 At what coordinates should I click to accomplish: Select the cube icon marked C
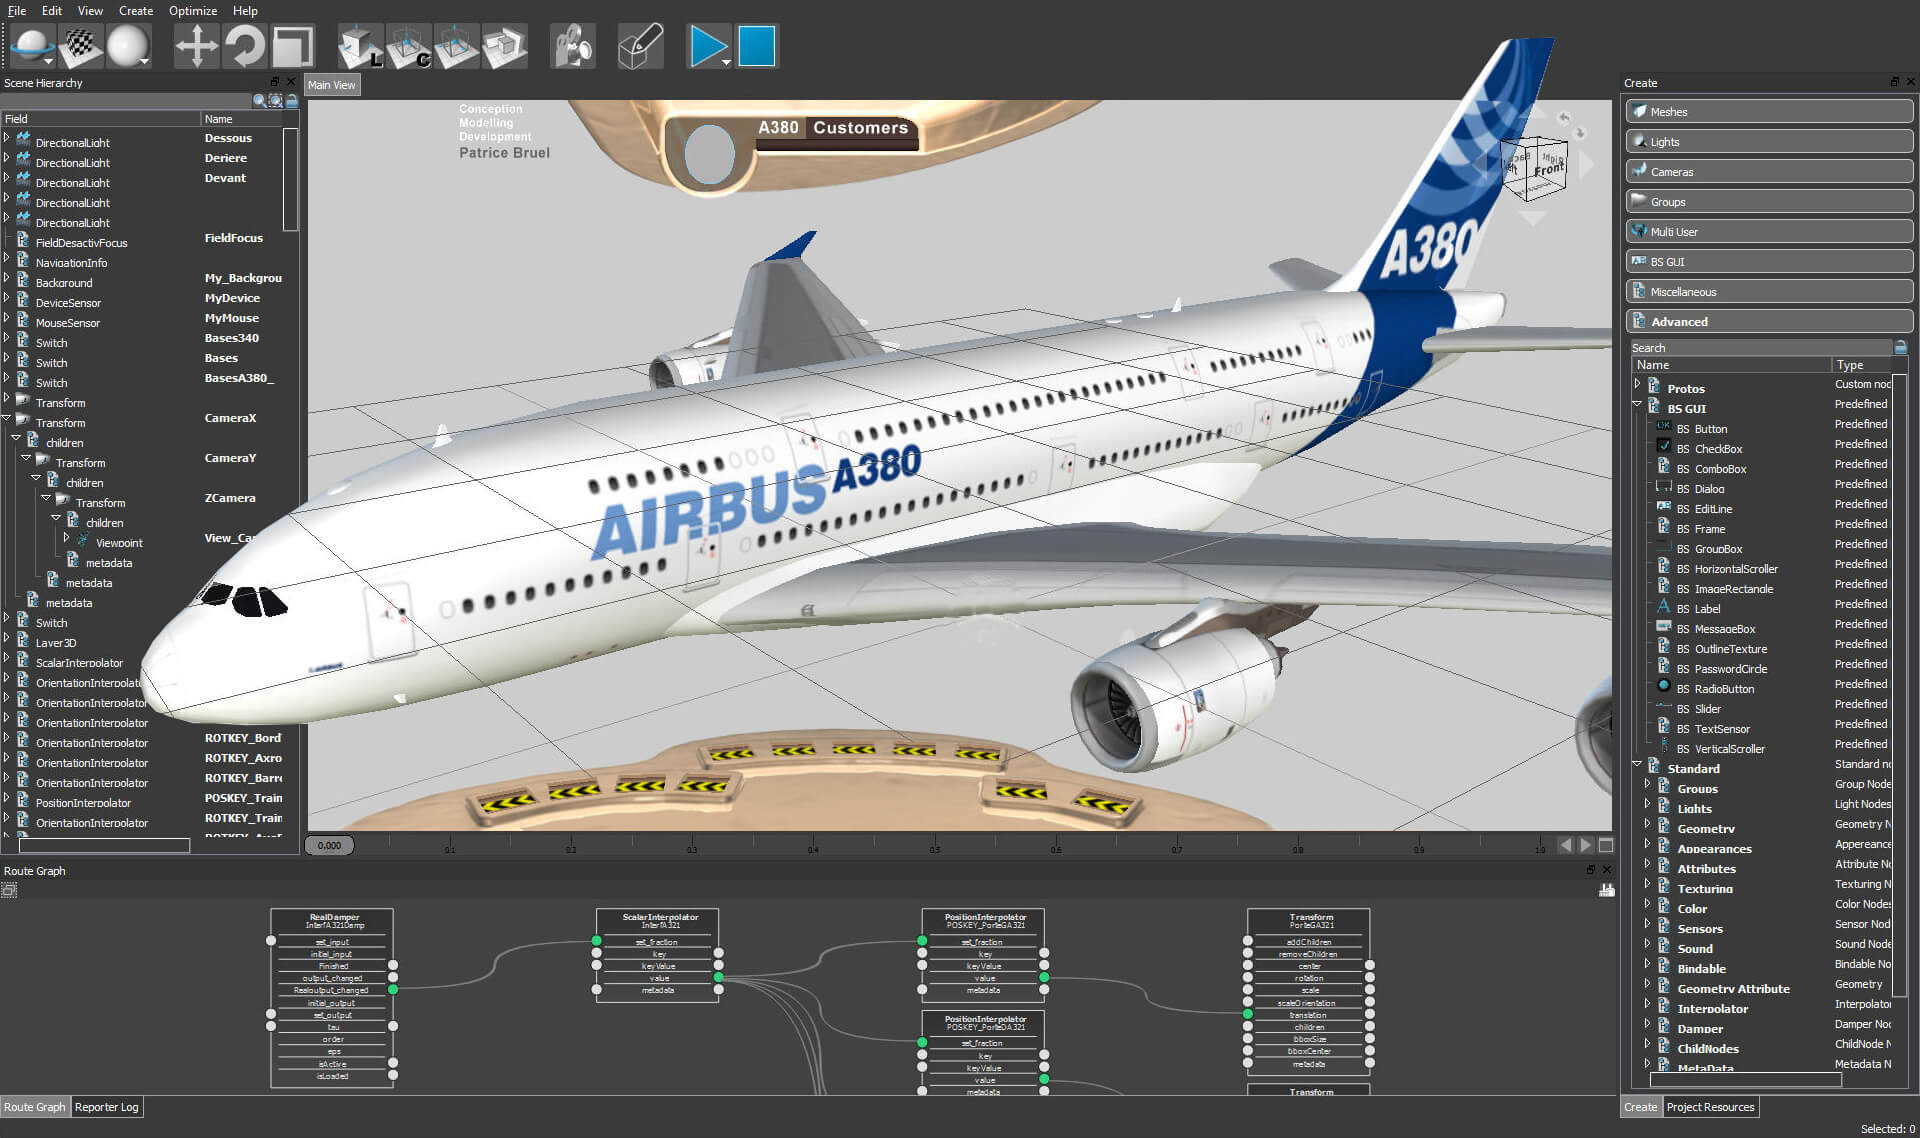[408, 46]
